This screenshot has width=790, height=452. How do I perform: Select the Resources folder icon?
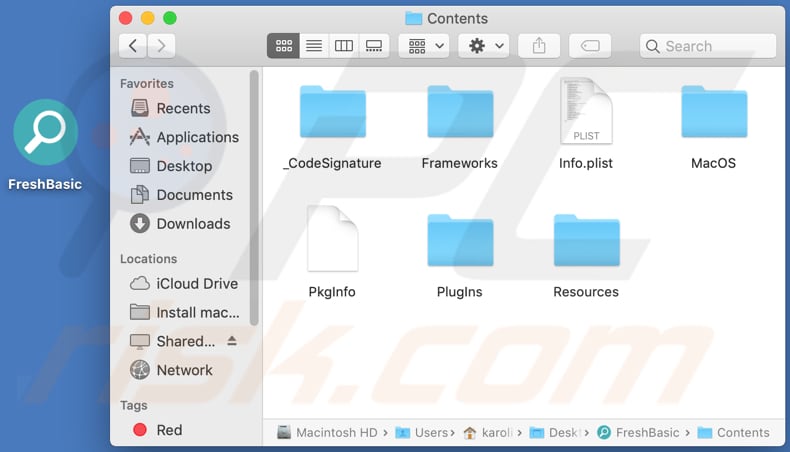pyautogui.click(x=586, y=240)
